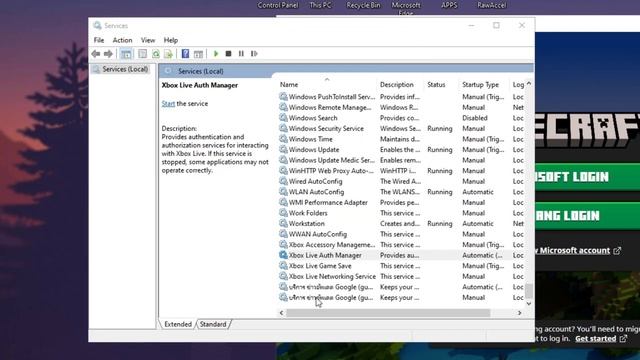Click the green Start Service icon
Screen dimensions: 640x360
pos(216,53)
